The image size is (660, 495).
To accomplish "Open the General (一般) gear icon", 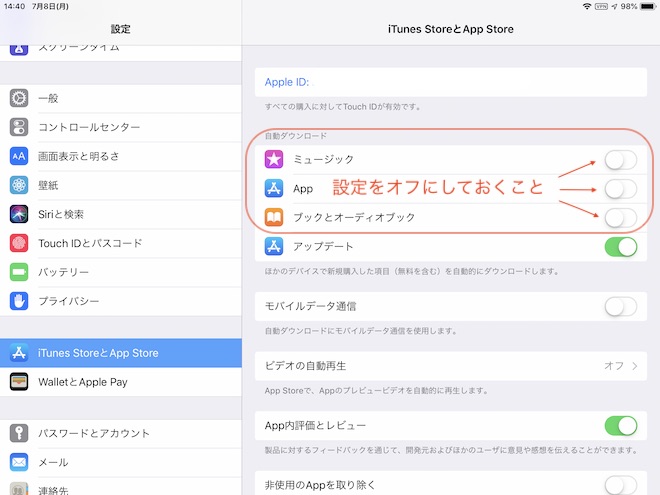I will tap(19, 98).
